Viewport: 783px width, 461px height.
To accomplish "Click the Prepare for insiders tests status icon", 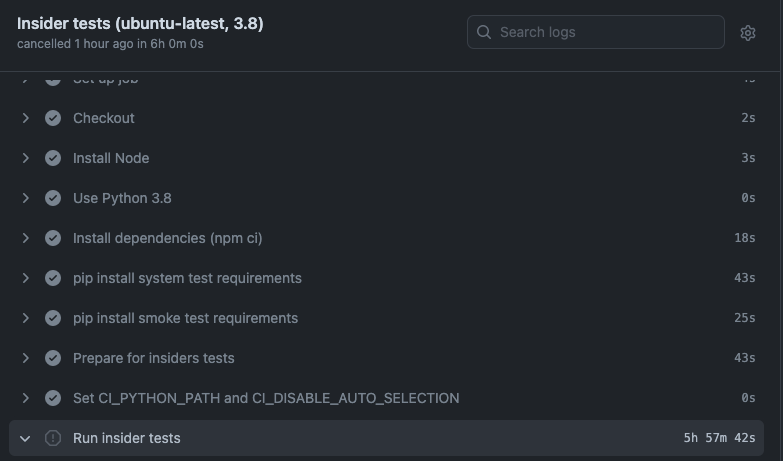I will coord(53,358).
